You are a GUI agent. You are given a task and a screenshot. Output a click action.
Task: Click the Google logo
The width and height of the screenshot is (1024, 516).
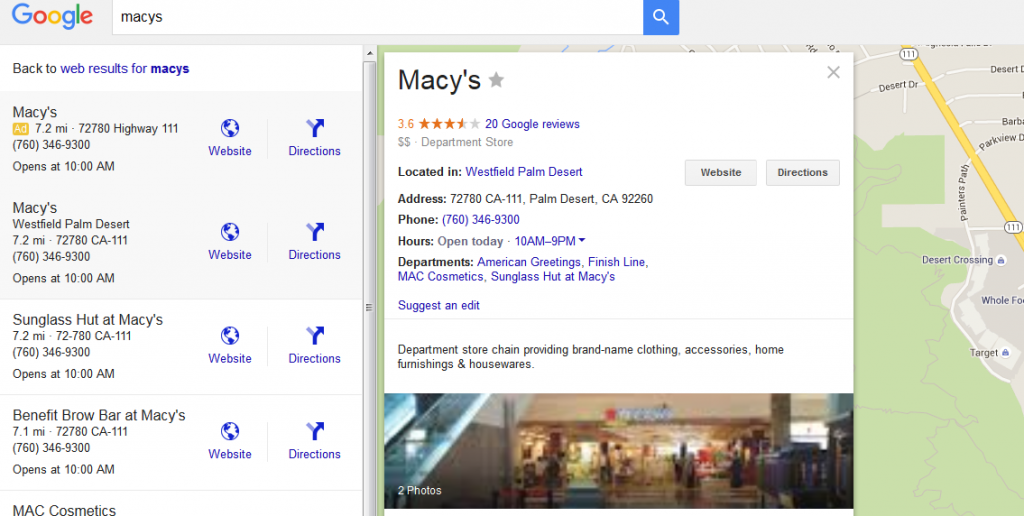pos(52,17)
